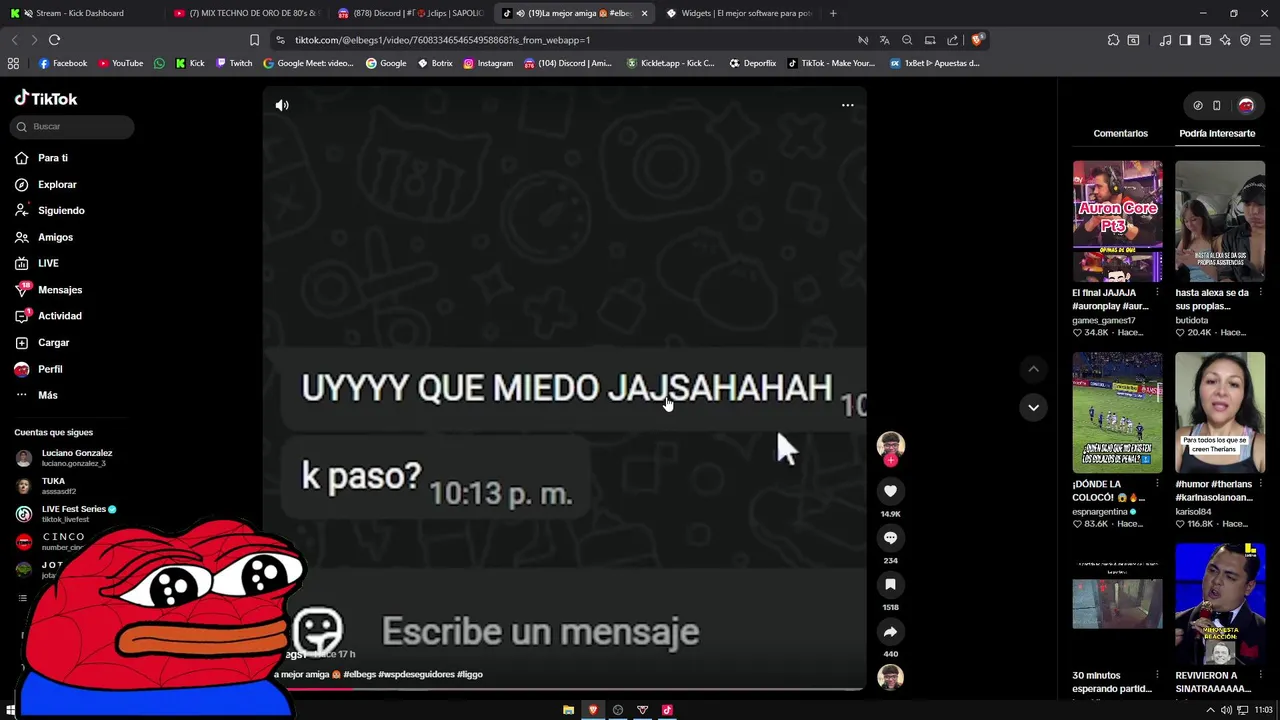Go to the next video with the down chevron
Image resolution: width=1280 pixels, height=720 pixels.
pos(1033,407)
